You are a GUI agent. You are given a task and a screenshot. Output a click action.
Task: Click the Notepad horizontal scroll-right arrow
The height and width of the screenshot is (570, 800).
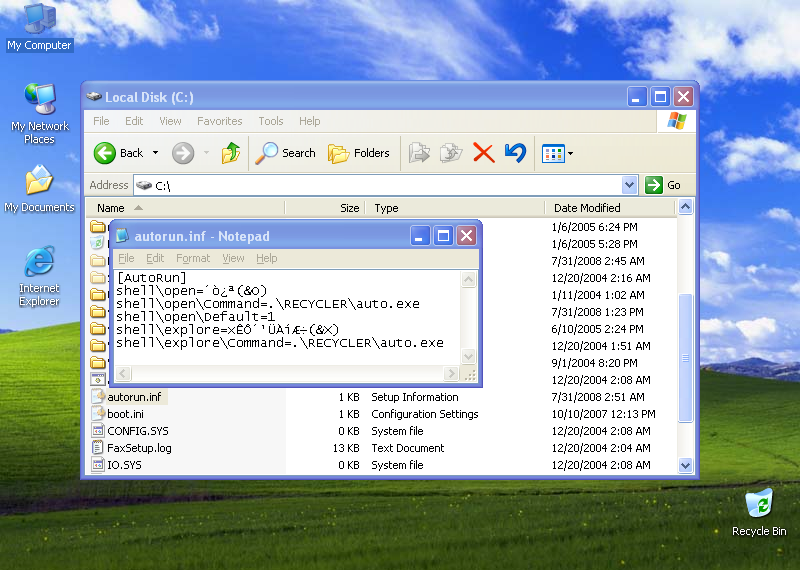451,374
